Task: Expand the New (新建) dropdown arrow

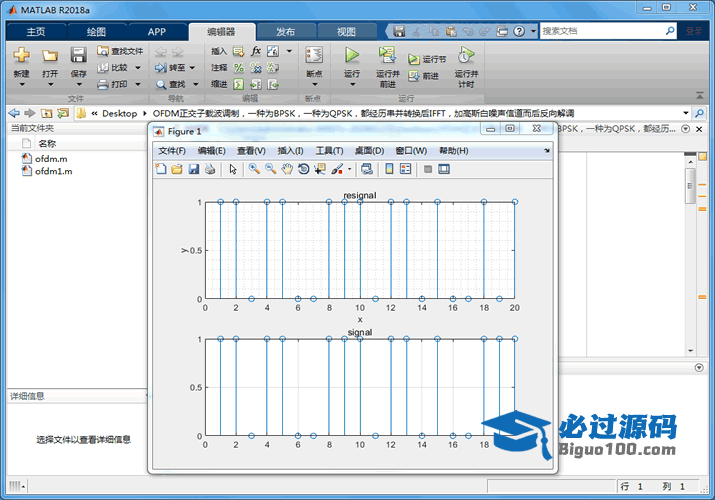Action: pos(22,85)
